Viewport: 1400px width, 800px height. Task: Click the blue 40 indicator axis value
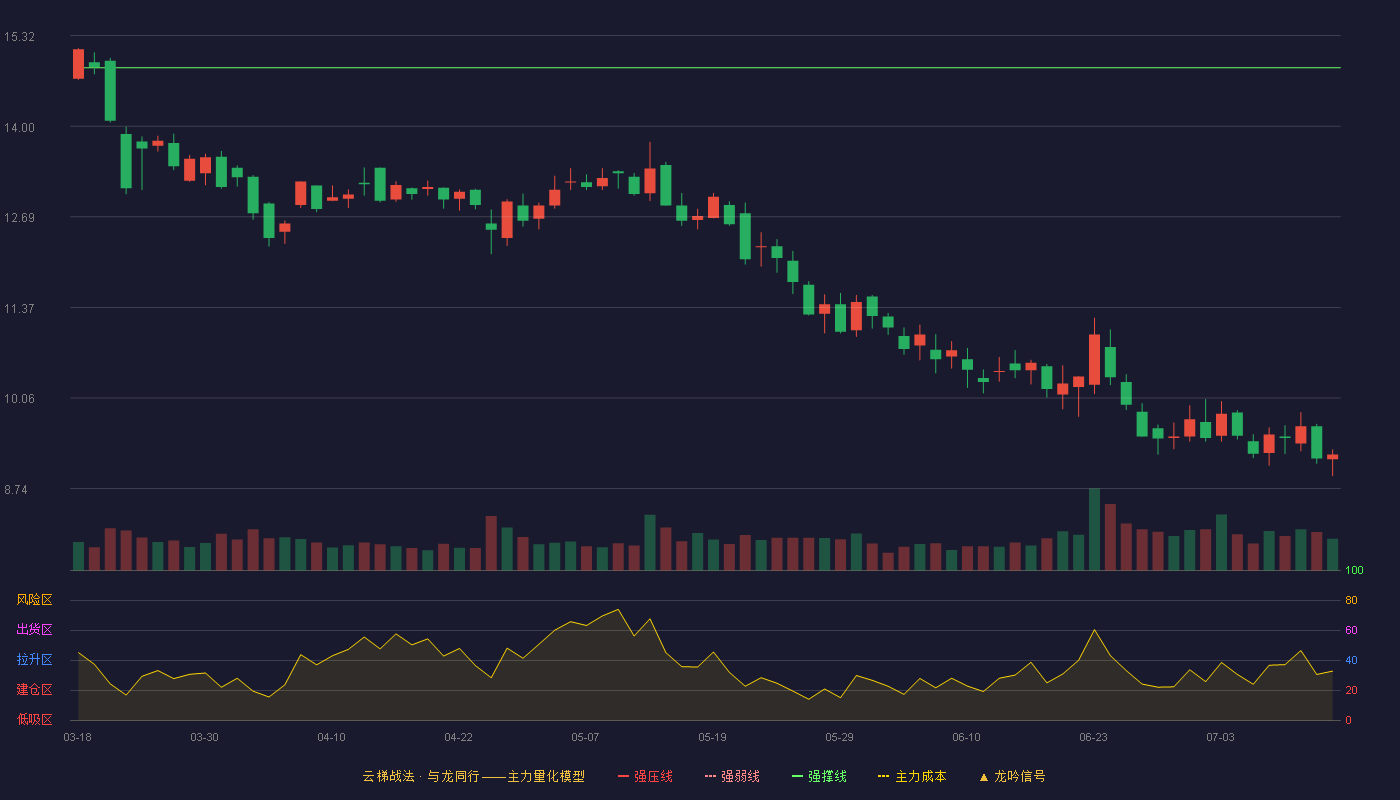1351,661
